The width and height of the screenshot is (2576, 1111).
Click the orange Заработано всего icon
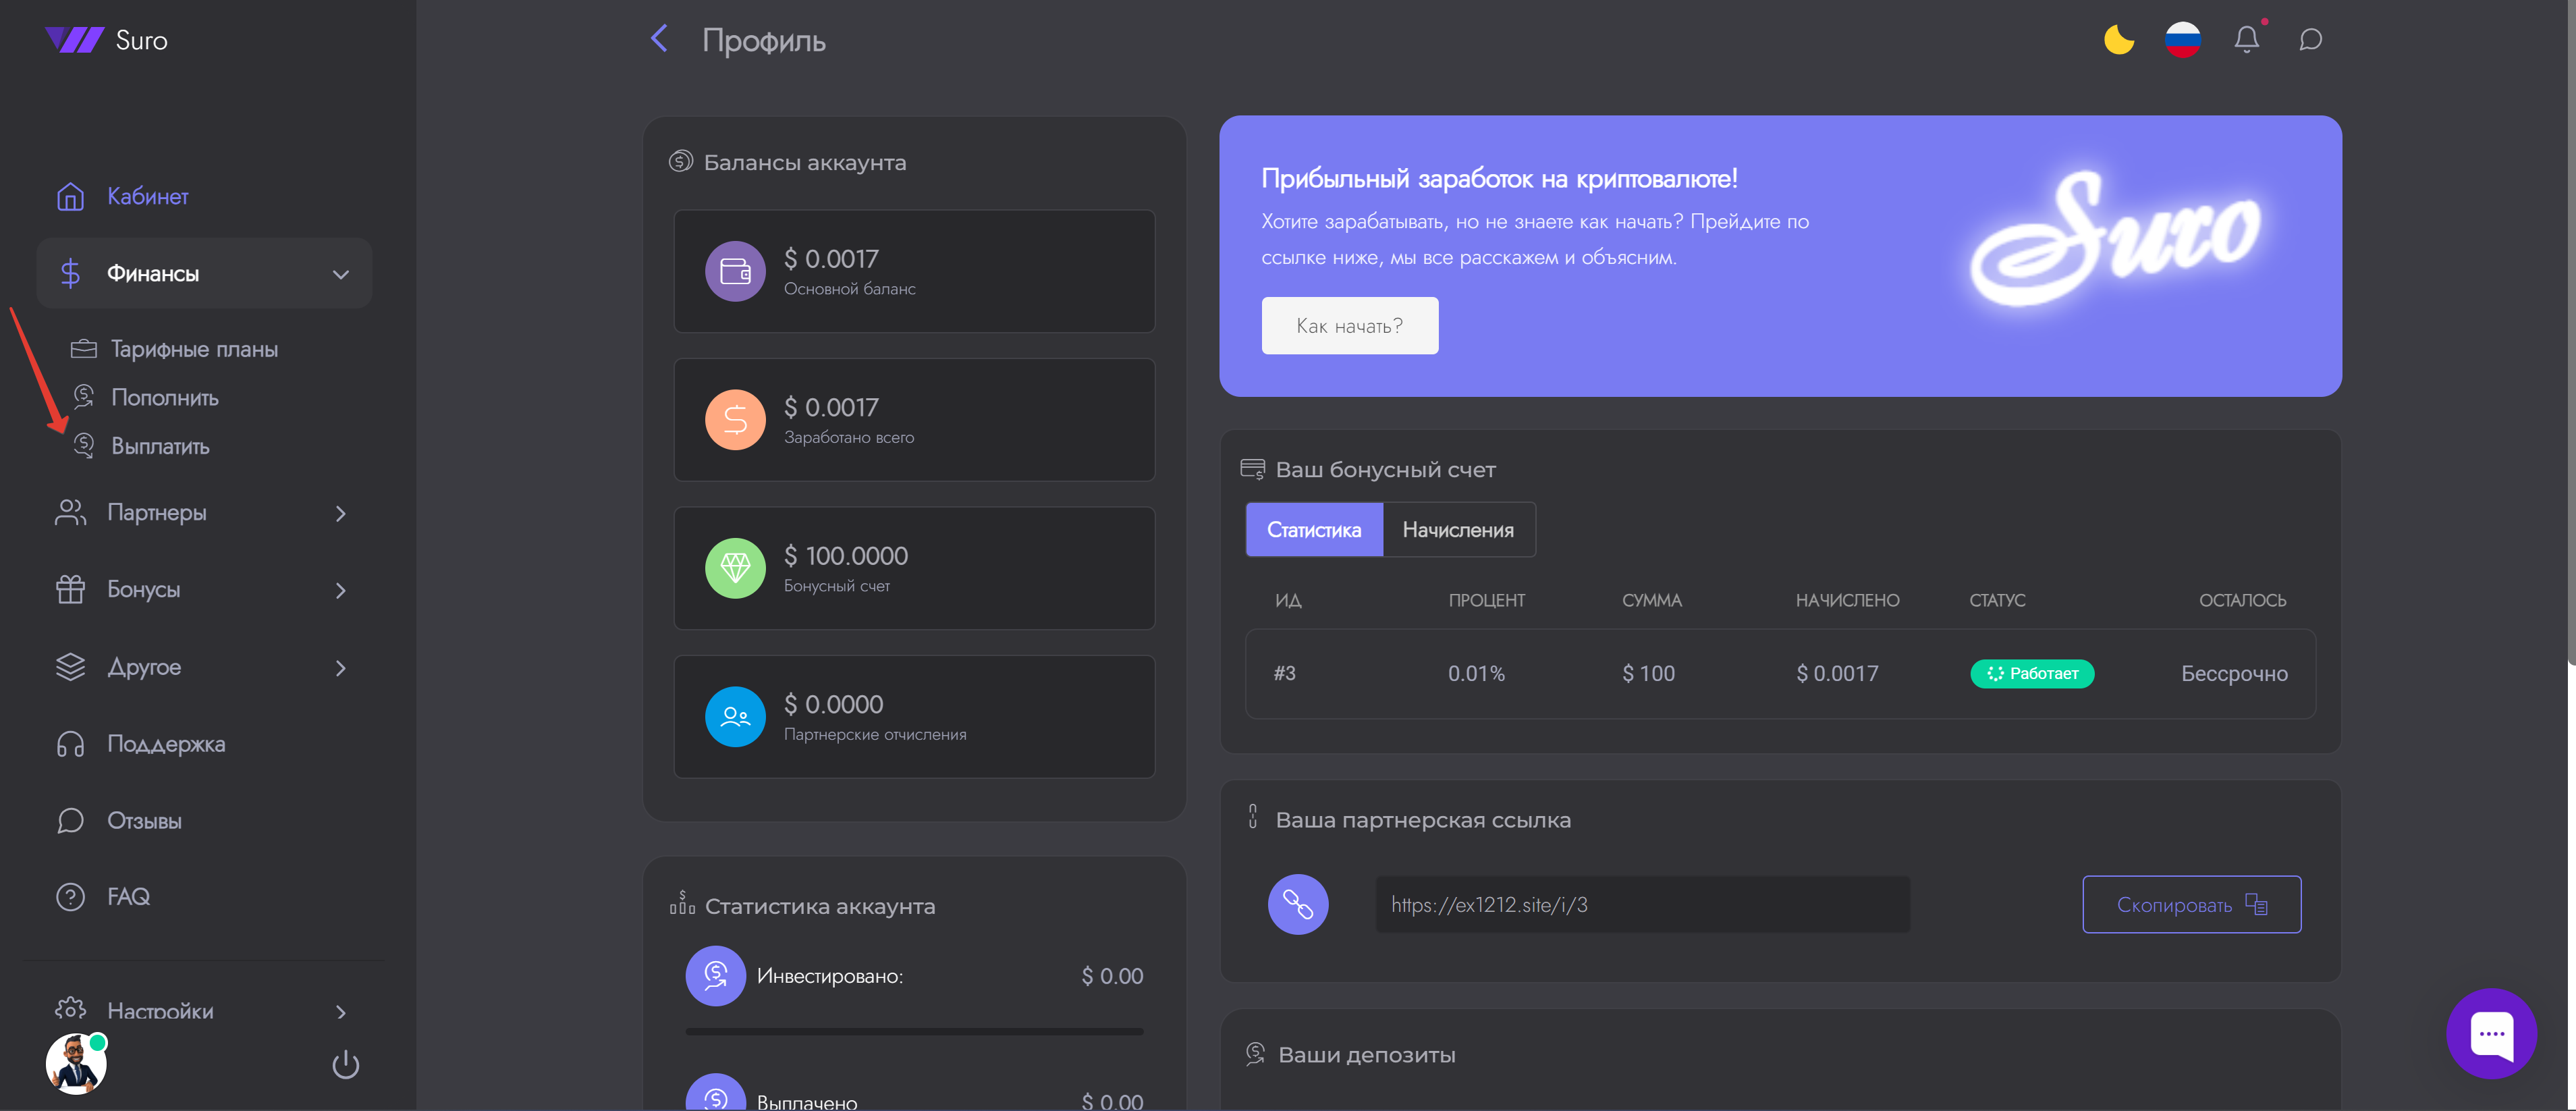pos(735,419)
